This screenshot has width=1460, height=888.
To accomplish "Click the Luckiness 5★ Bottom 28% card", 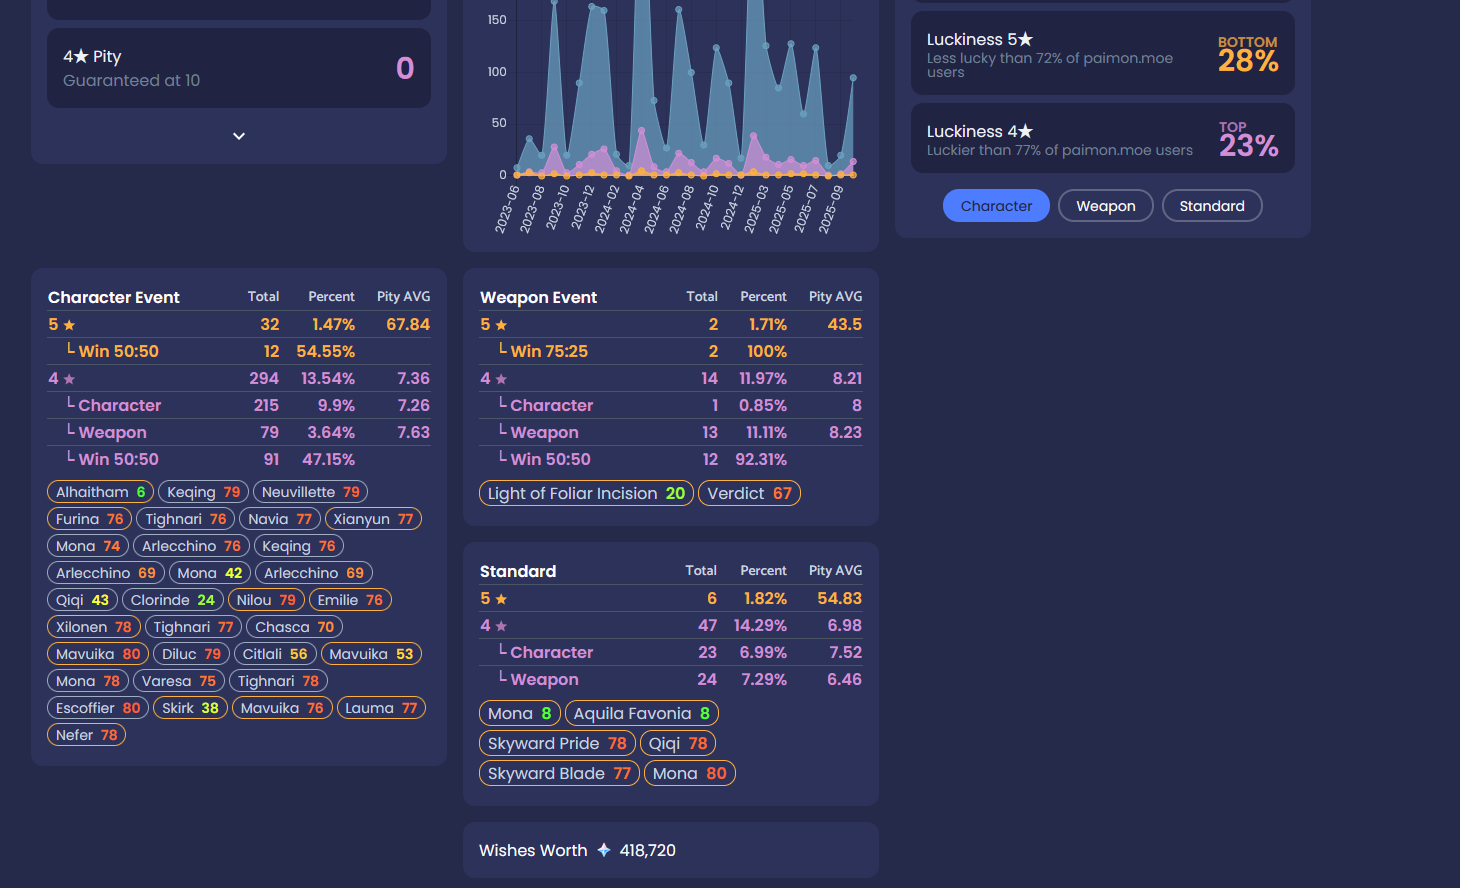I will coord(1103,54).
